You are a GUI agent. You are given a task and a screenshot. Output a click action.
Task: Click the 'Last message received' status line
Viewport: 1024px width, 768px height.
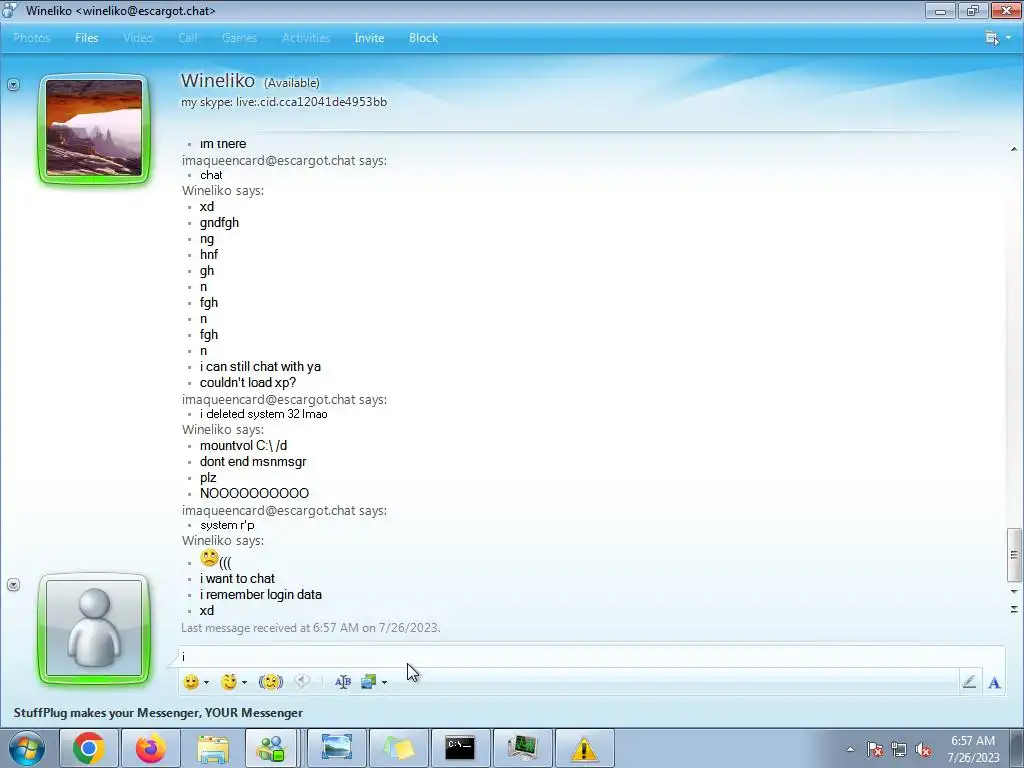tap(311, 628)
